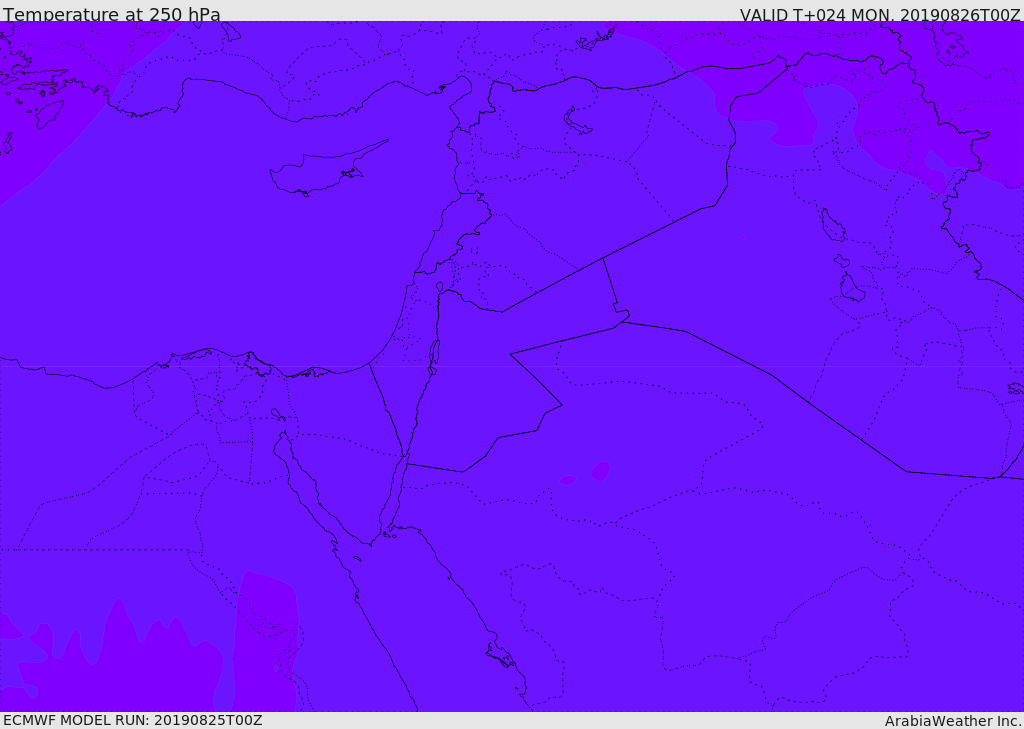Click the 'Temperature at 250 hPa' title
Image resolution: width=1024 pixels, height=729 pixels.
tap(112, 14)
